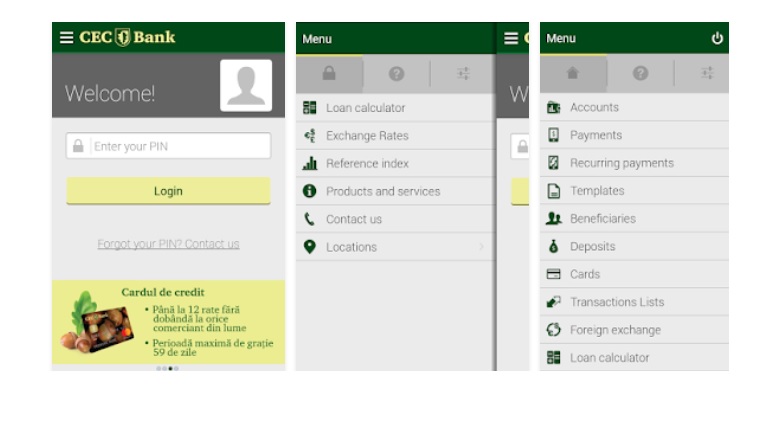Open Beneficiaries entry
Screen dimensions: 773x421
[634, 218]
